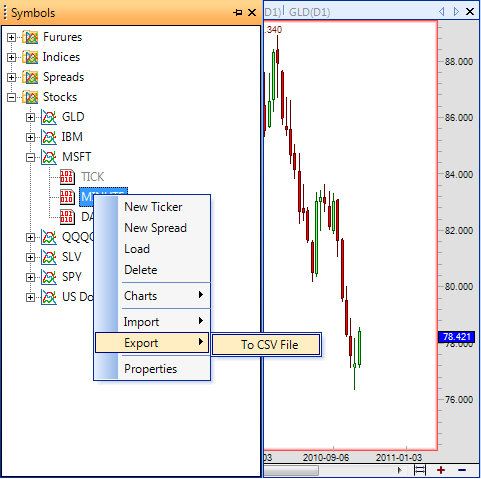The height and width of the screenshot is (479, 481).
Task: Expand the Indices folder node
Action: click(11, 57)
